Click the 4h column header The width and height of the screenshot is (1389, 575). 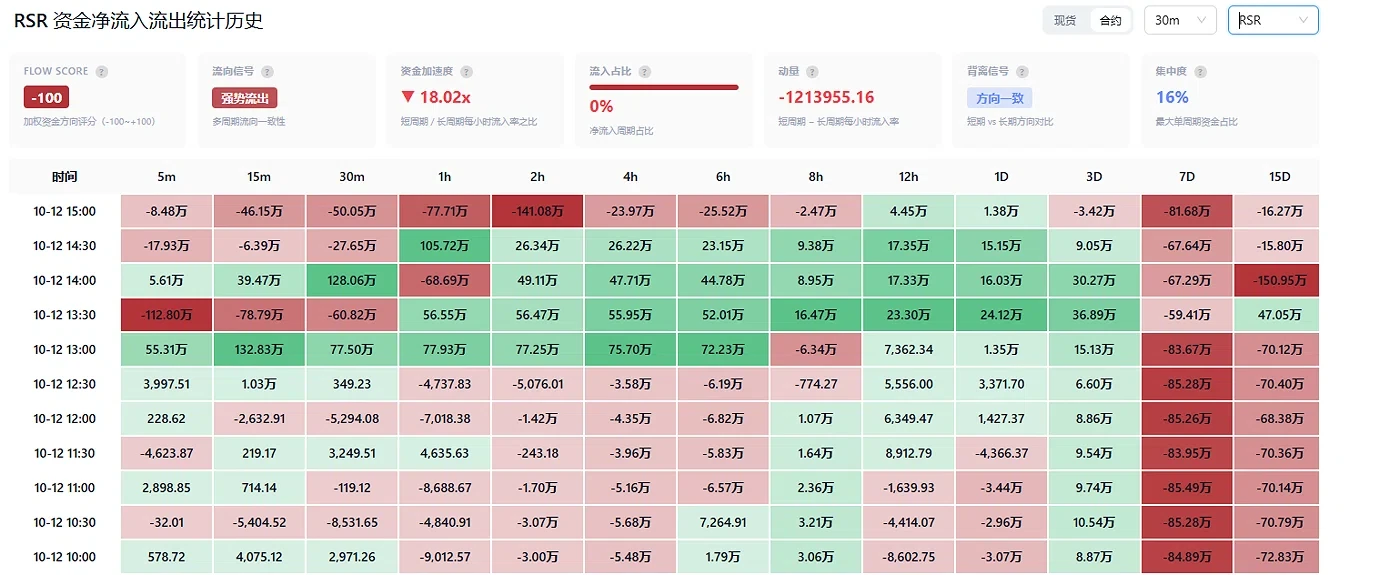630,177
